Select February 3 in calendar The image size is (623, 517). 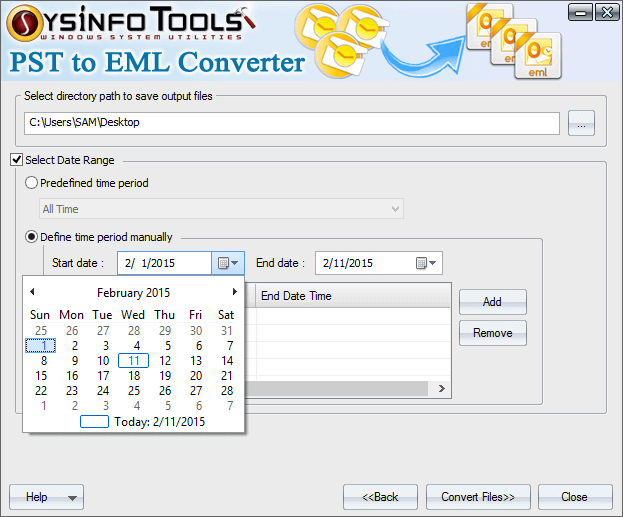(x=105, y=346)
